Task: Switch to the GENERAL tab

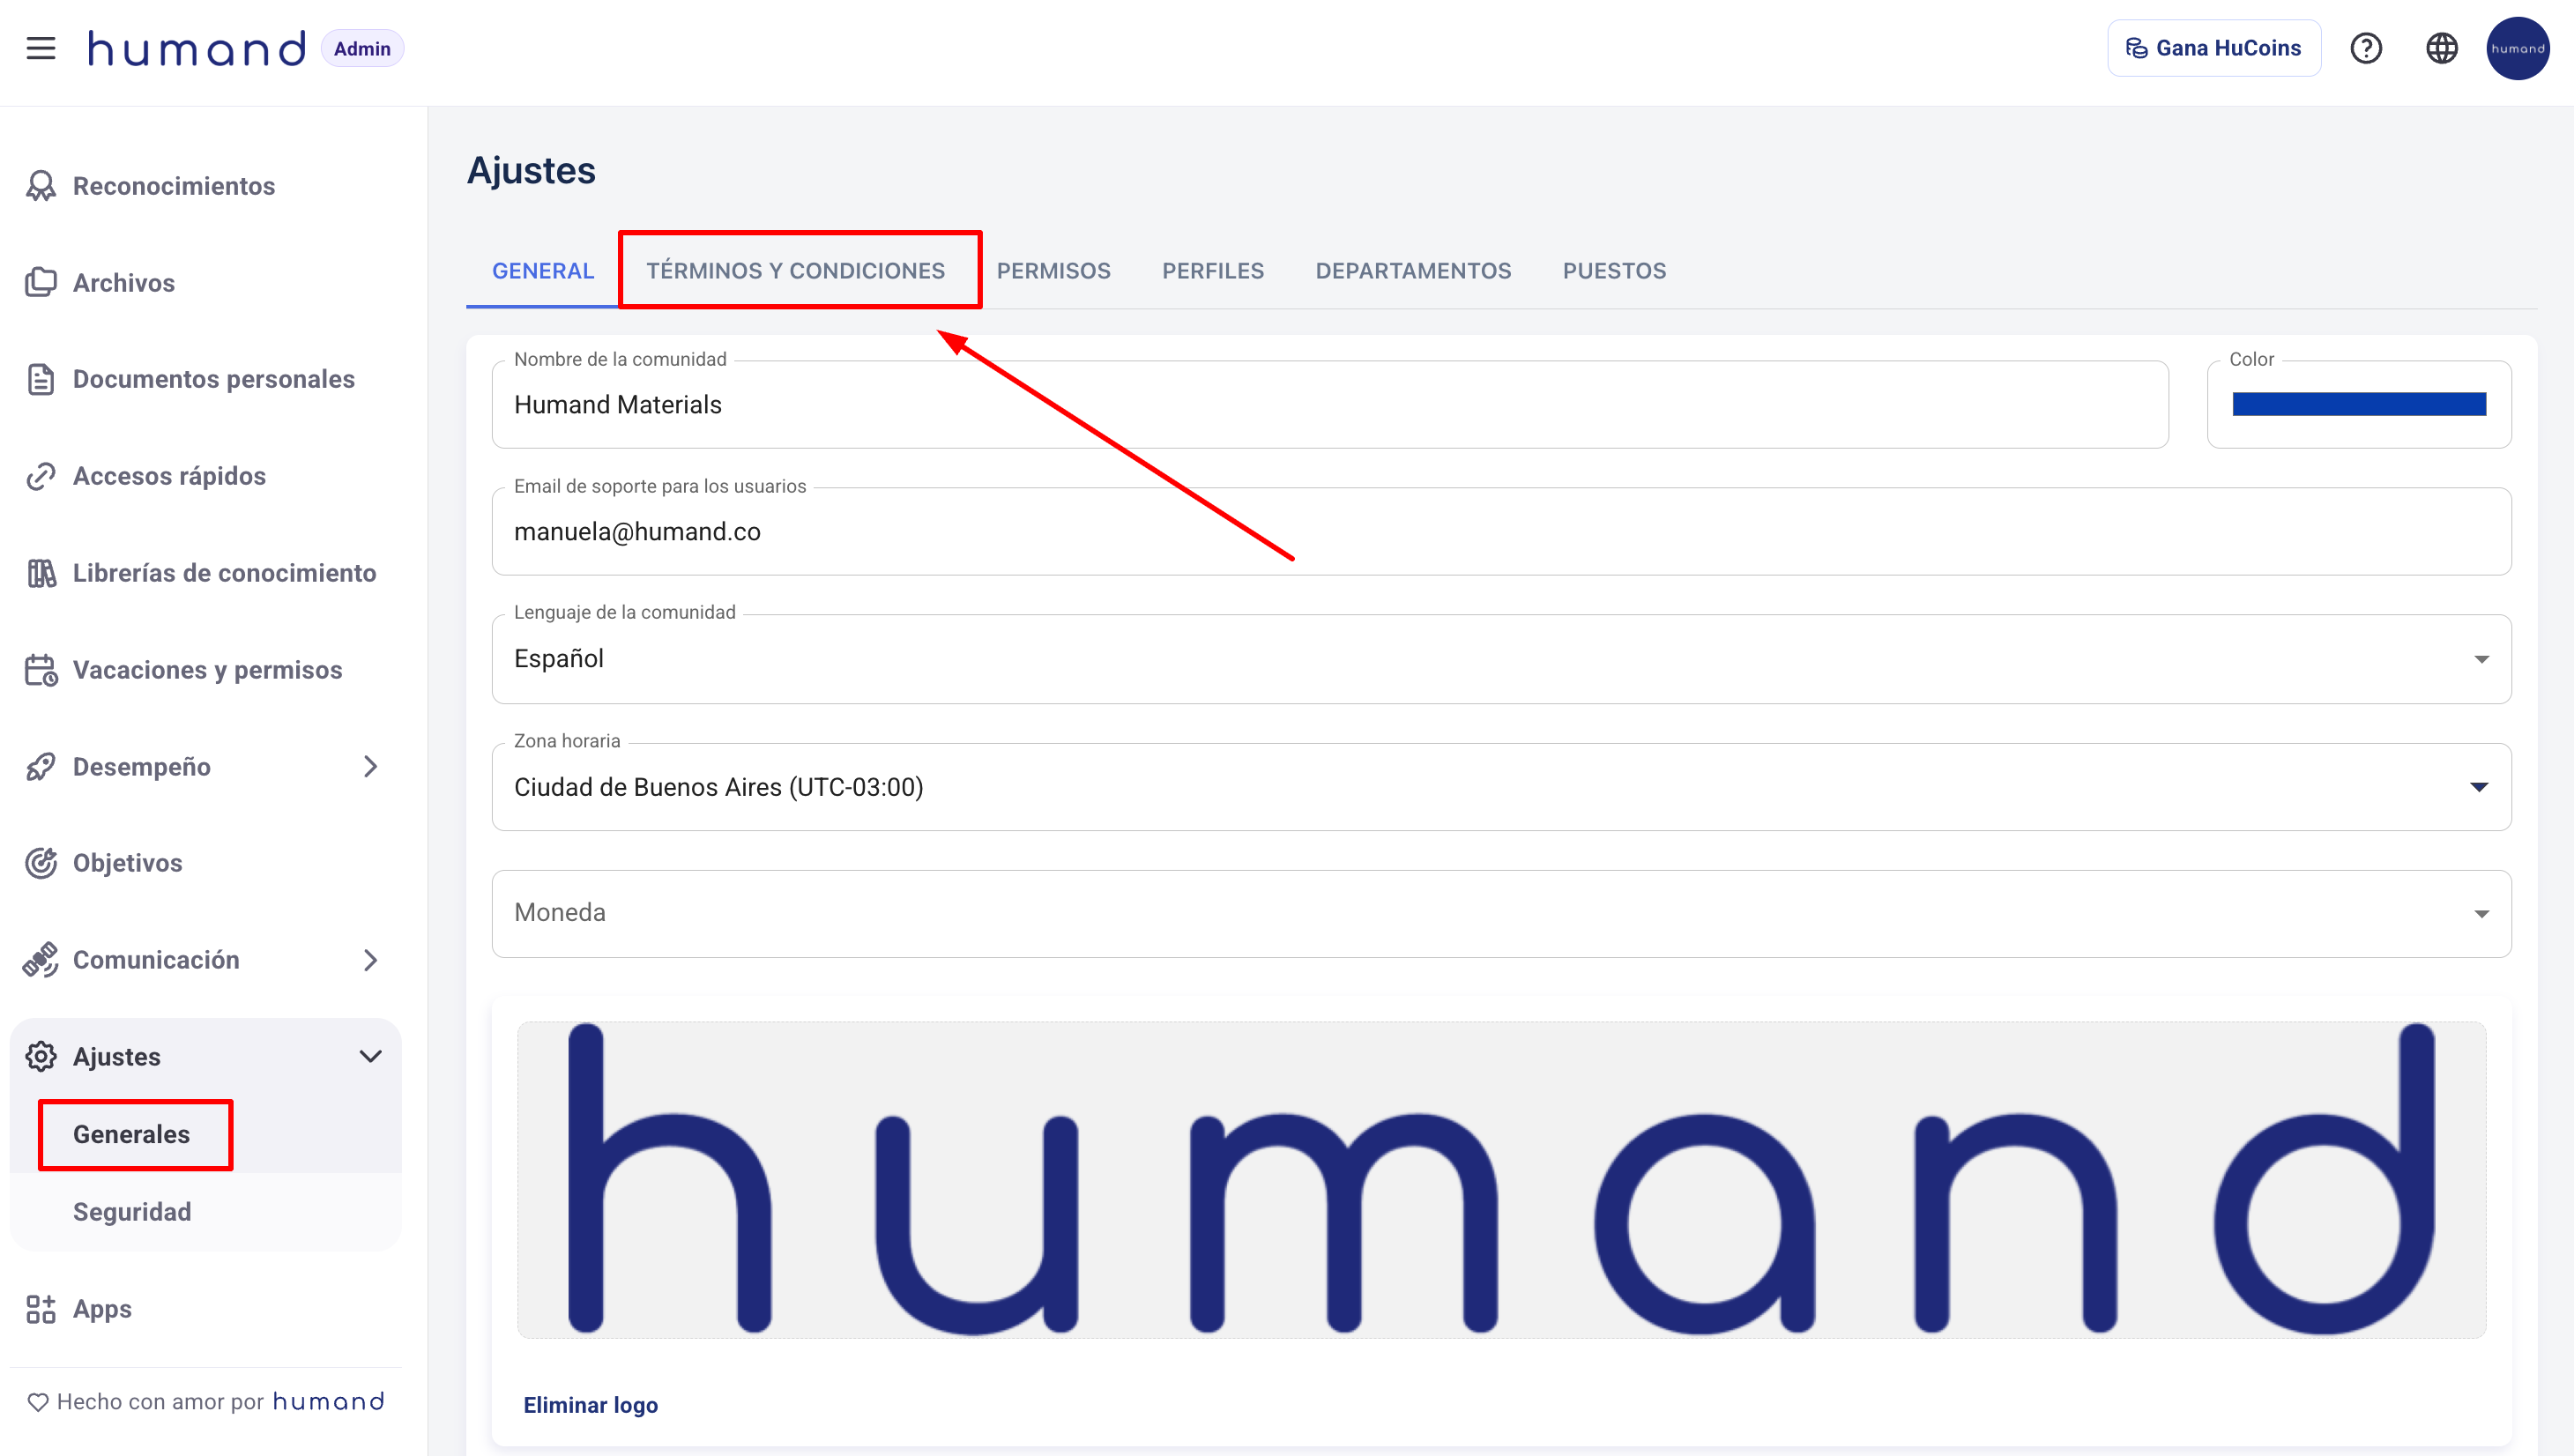Action: click(543, 271)
